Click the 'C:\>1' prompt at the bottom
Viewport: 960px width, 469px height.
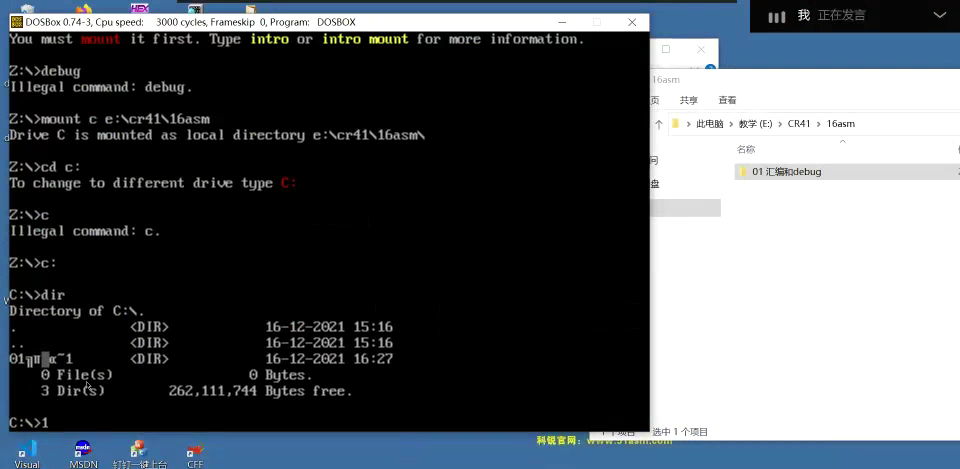(29, 422)
